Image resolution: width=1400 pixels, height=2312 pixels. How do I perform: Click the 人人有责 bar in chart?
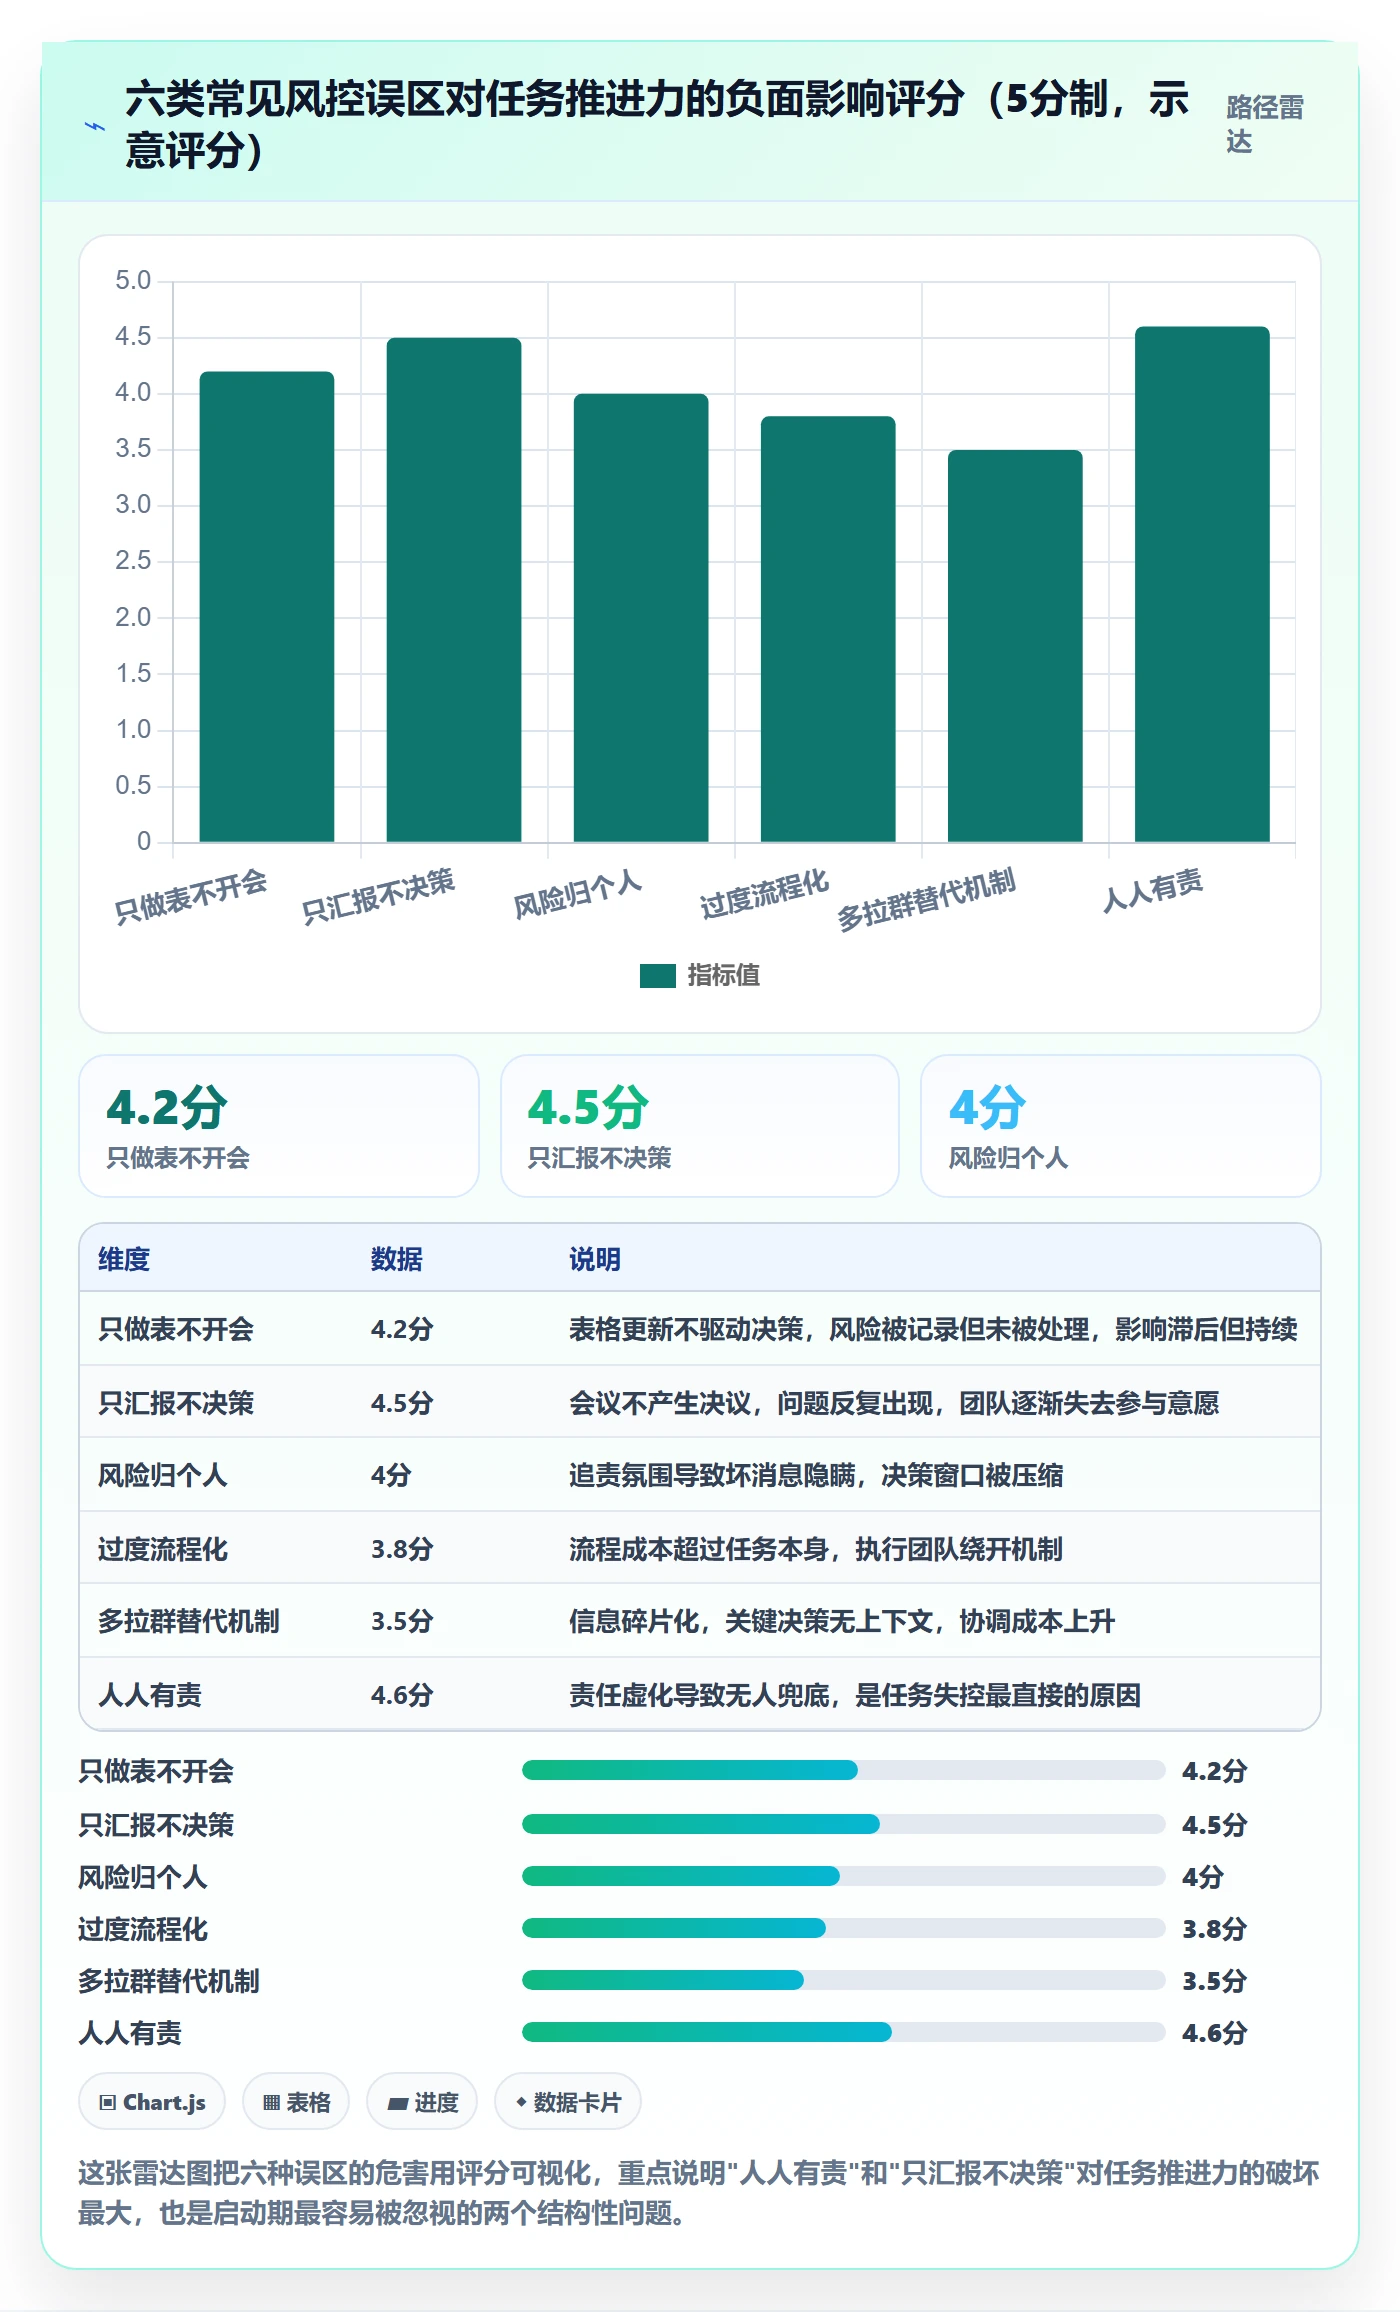[1202, 584]
